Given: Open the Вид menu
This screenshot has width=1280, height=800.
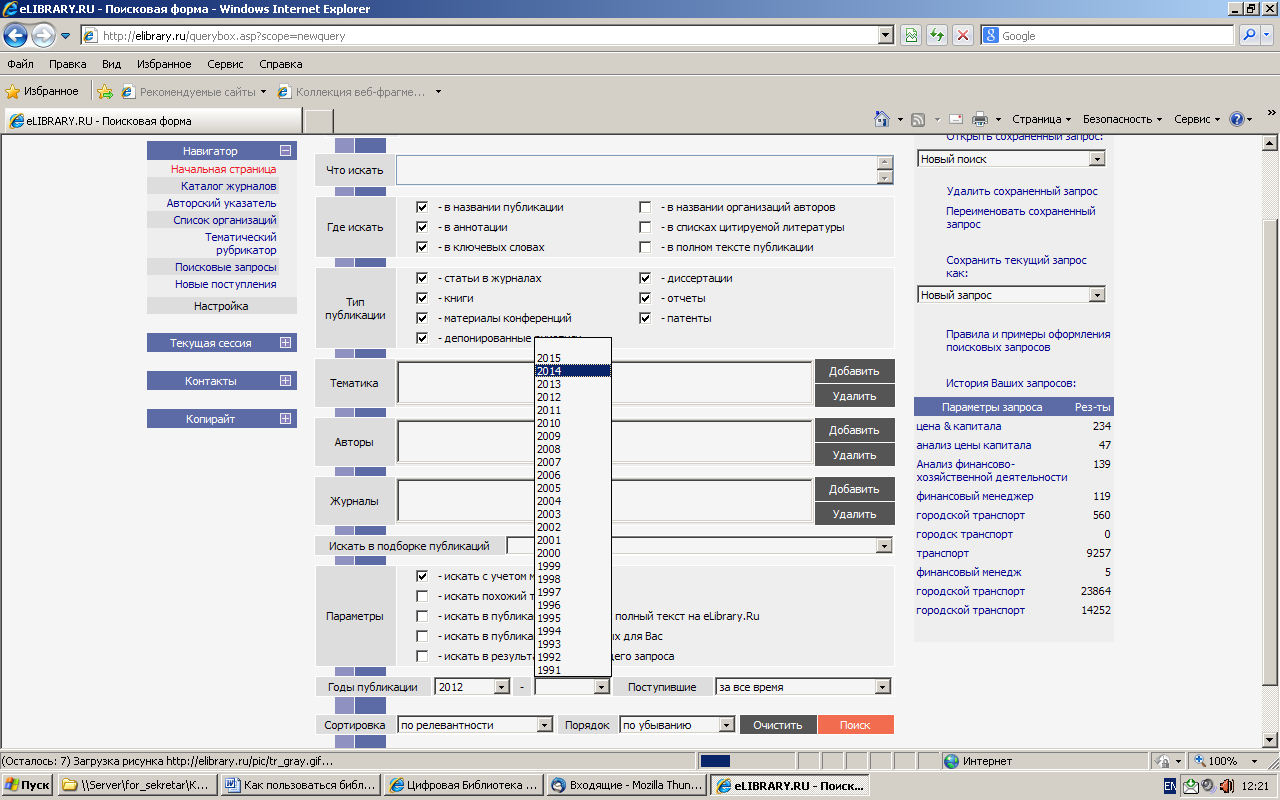Looking at the screenshot, I should pyautogui.click(x=111, y=64).
